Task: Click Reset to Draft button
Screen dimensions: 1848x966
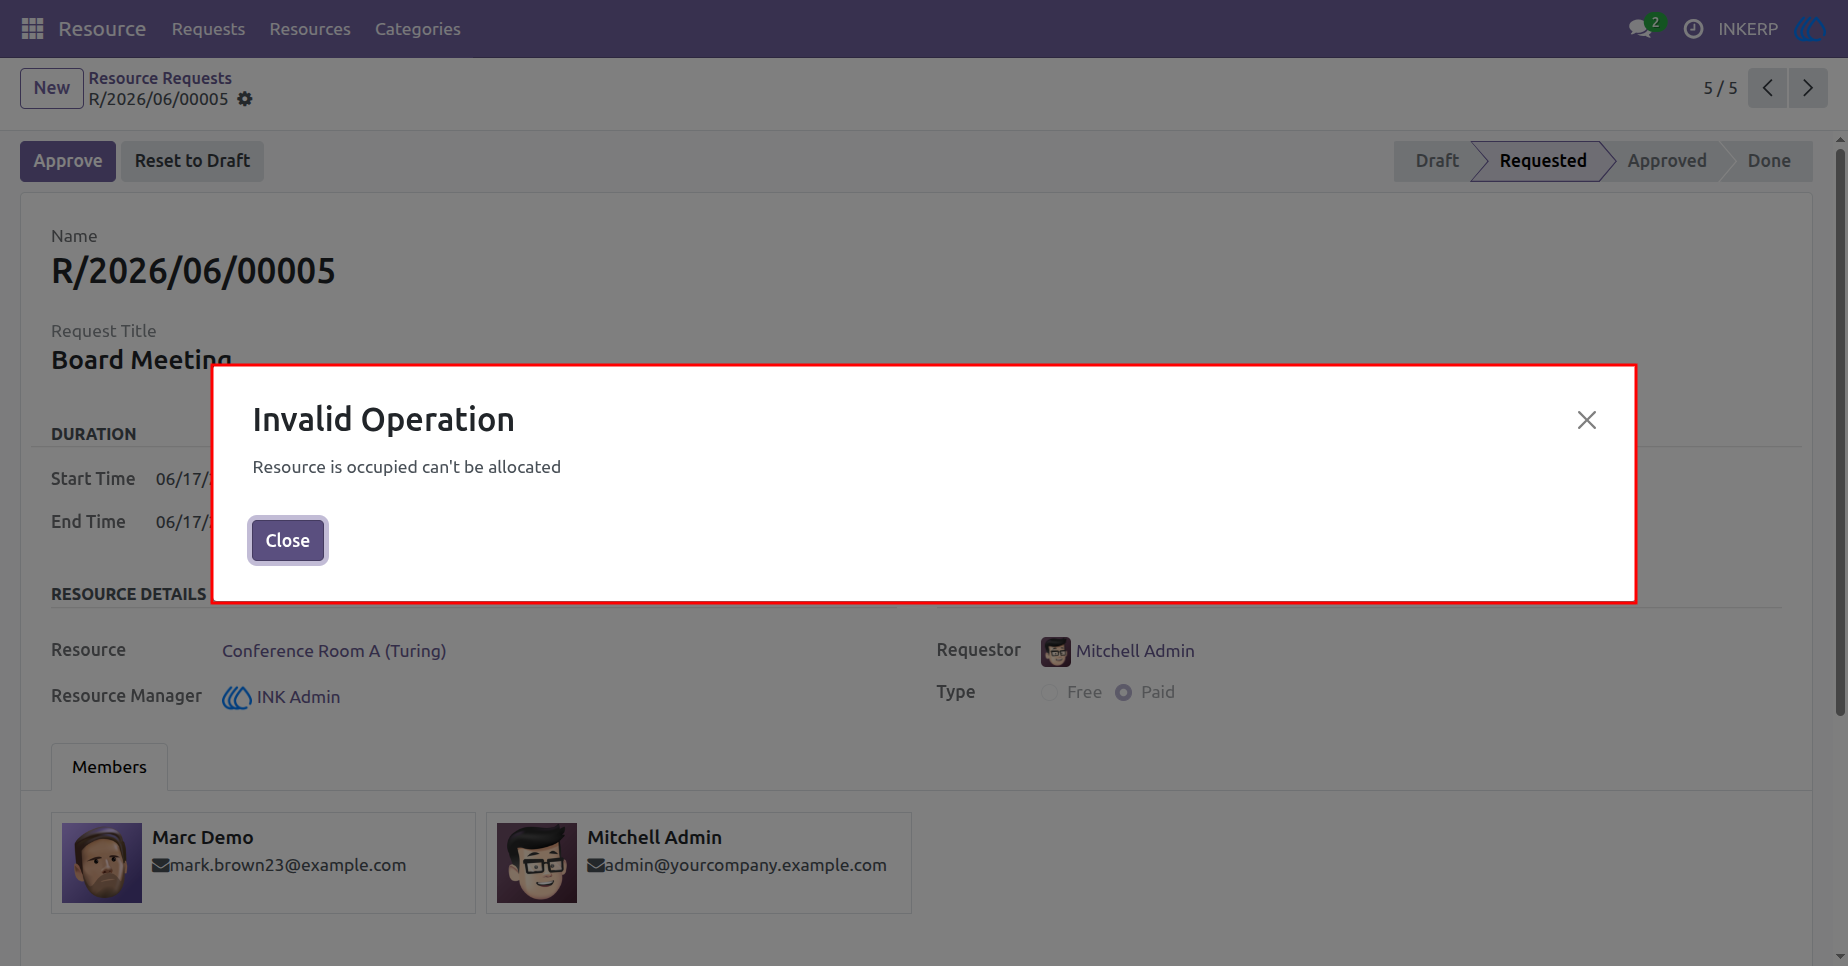Action: coord(192,161)
